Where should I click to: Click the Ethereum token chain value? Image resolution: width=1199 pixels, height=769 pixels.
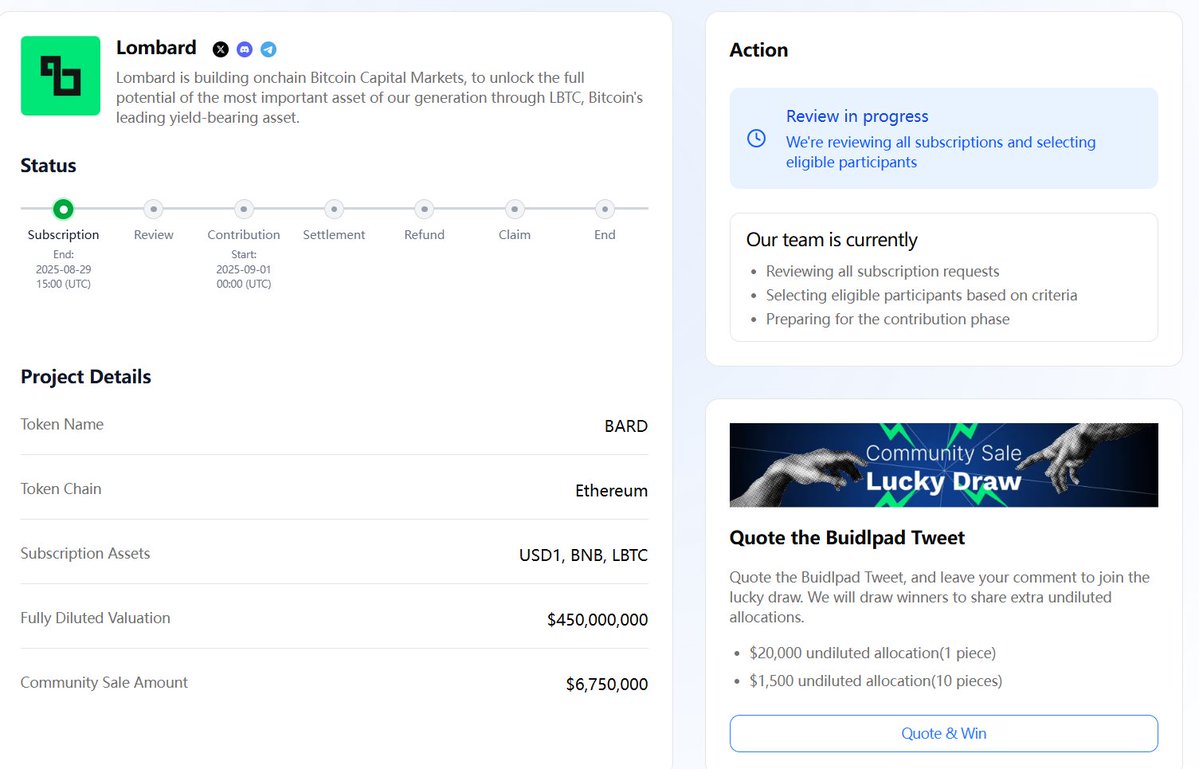click(x=612, y=491)
